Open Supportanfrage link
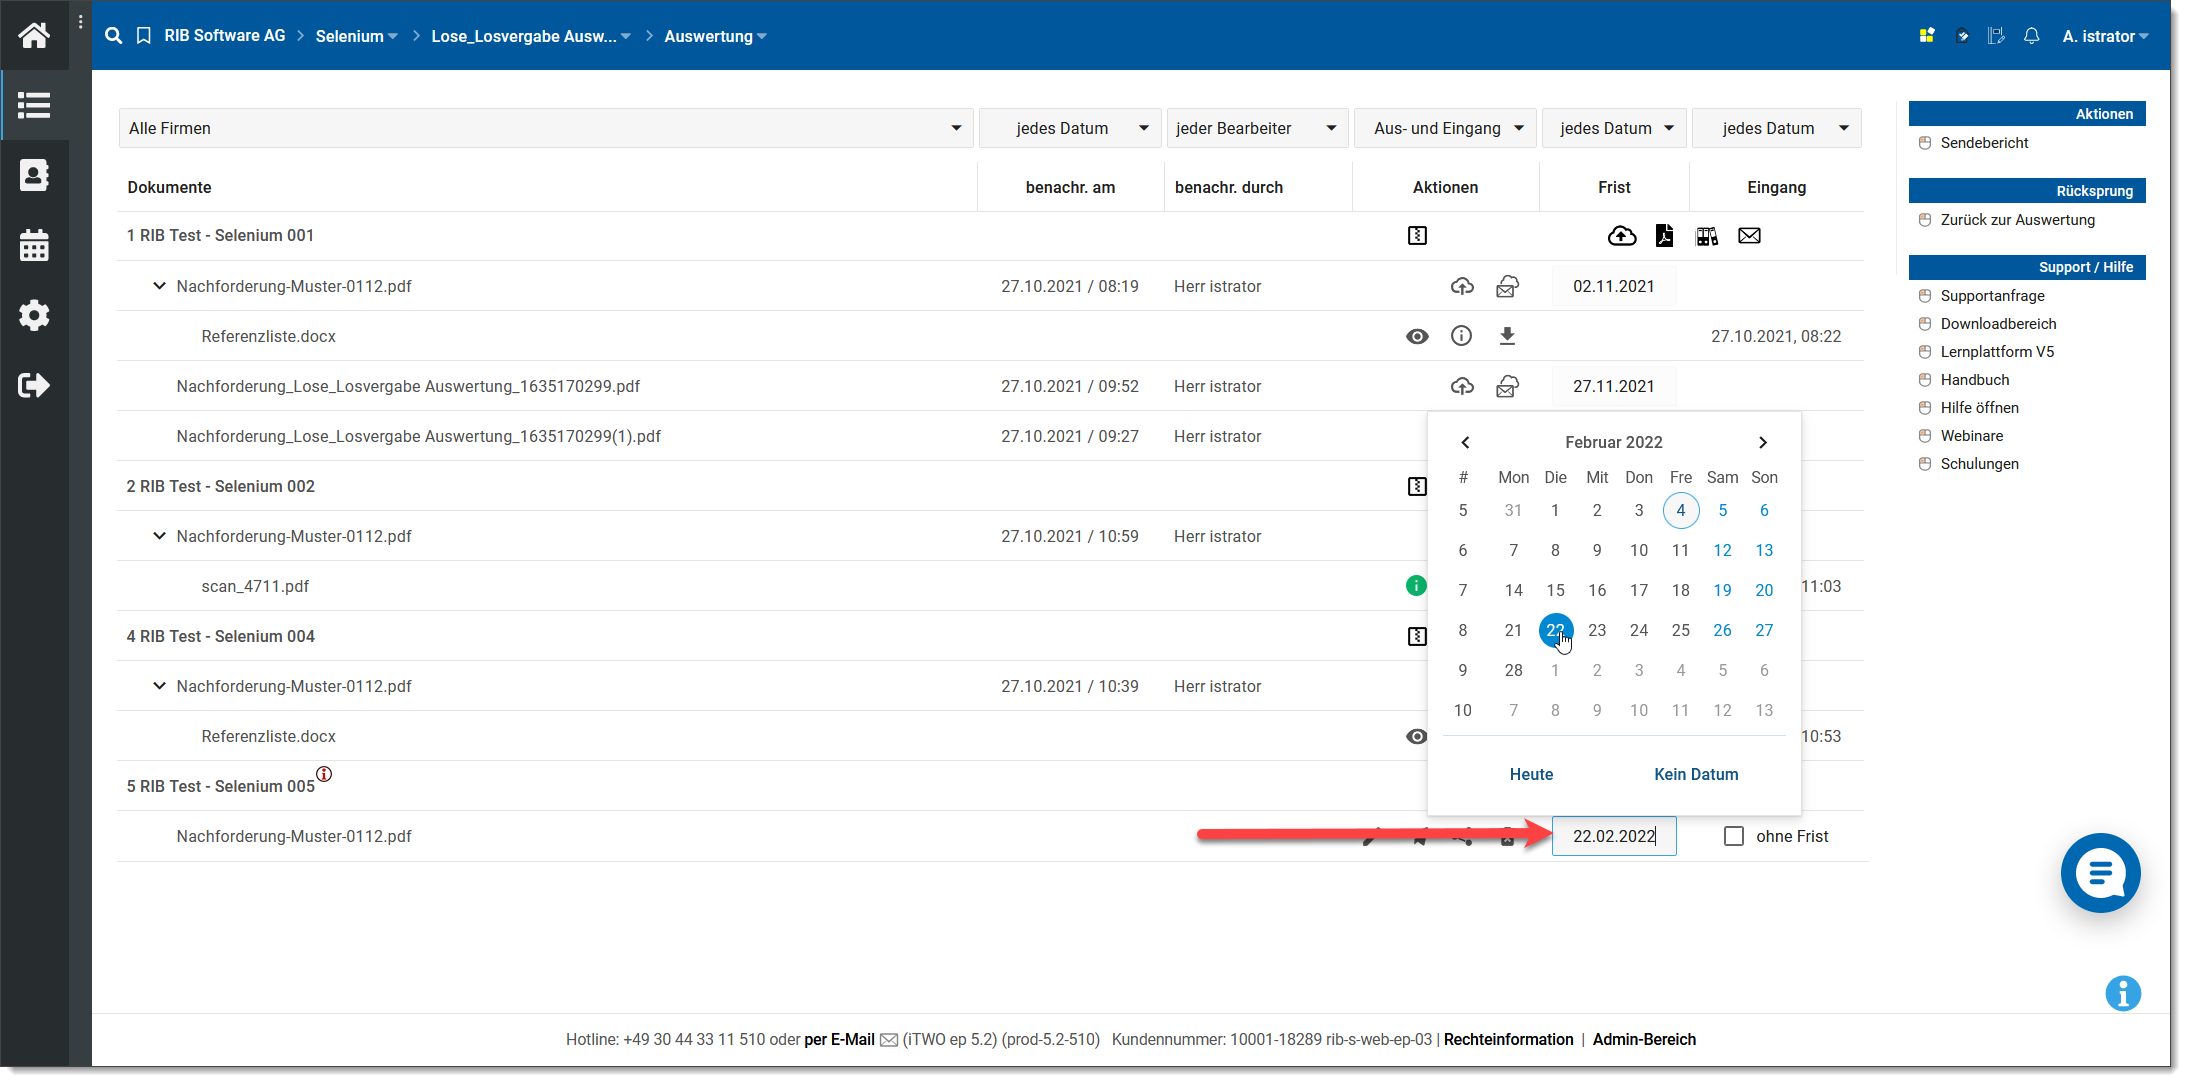2186x1082 pixels. (1992, 296)
